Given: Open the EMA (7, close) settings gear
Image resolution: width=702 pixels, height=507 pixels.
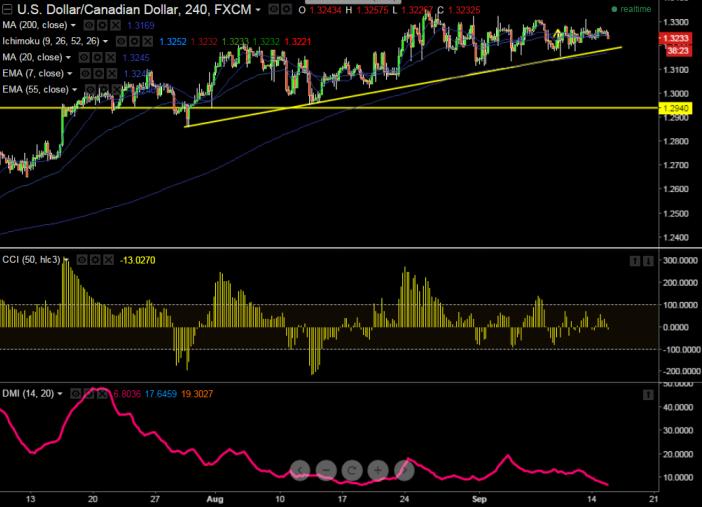Looking at the screenshot, I should coord(98,73).
